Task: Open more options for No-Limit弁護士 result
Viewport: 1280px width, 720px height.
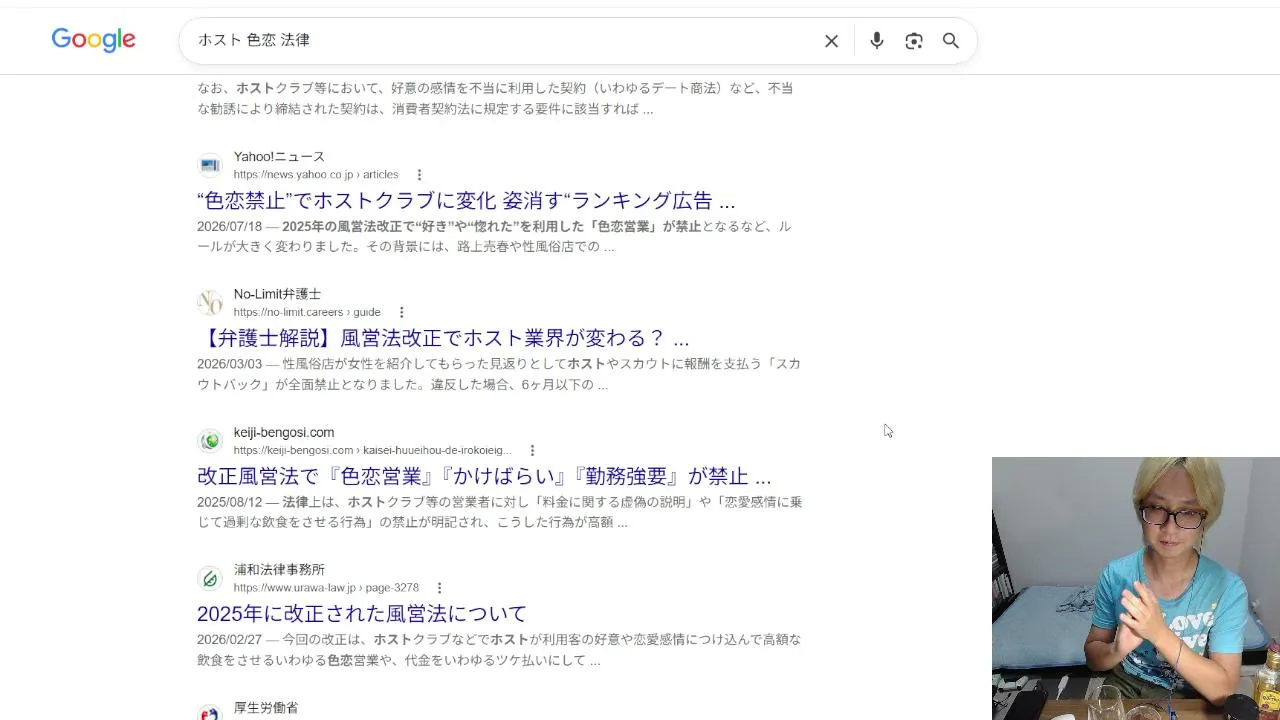Action: (x=402, y=313)
